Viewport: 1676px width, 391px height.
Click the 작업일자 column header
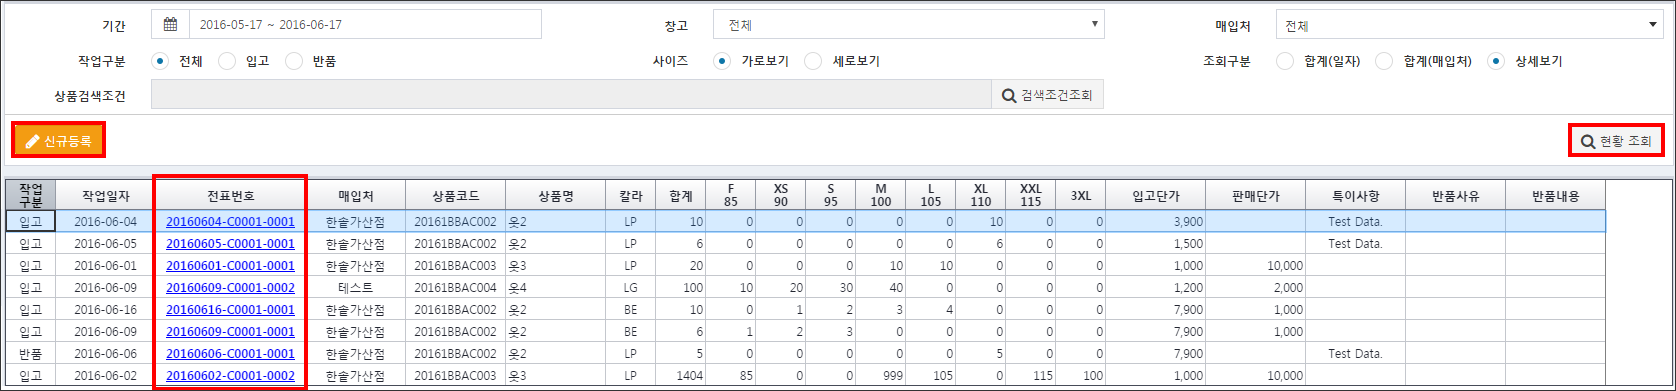[105, 195]
